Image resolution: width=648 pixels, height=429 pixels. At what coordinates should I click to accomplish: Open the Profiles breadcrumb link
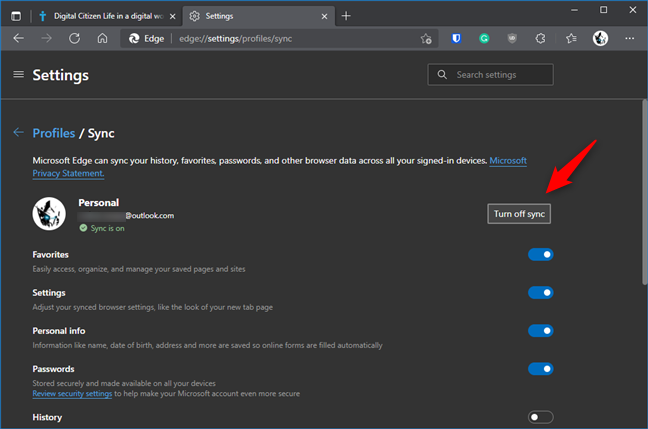click(54, 133)
